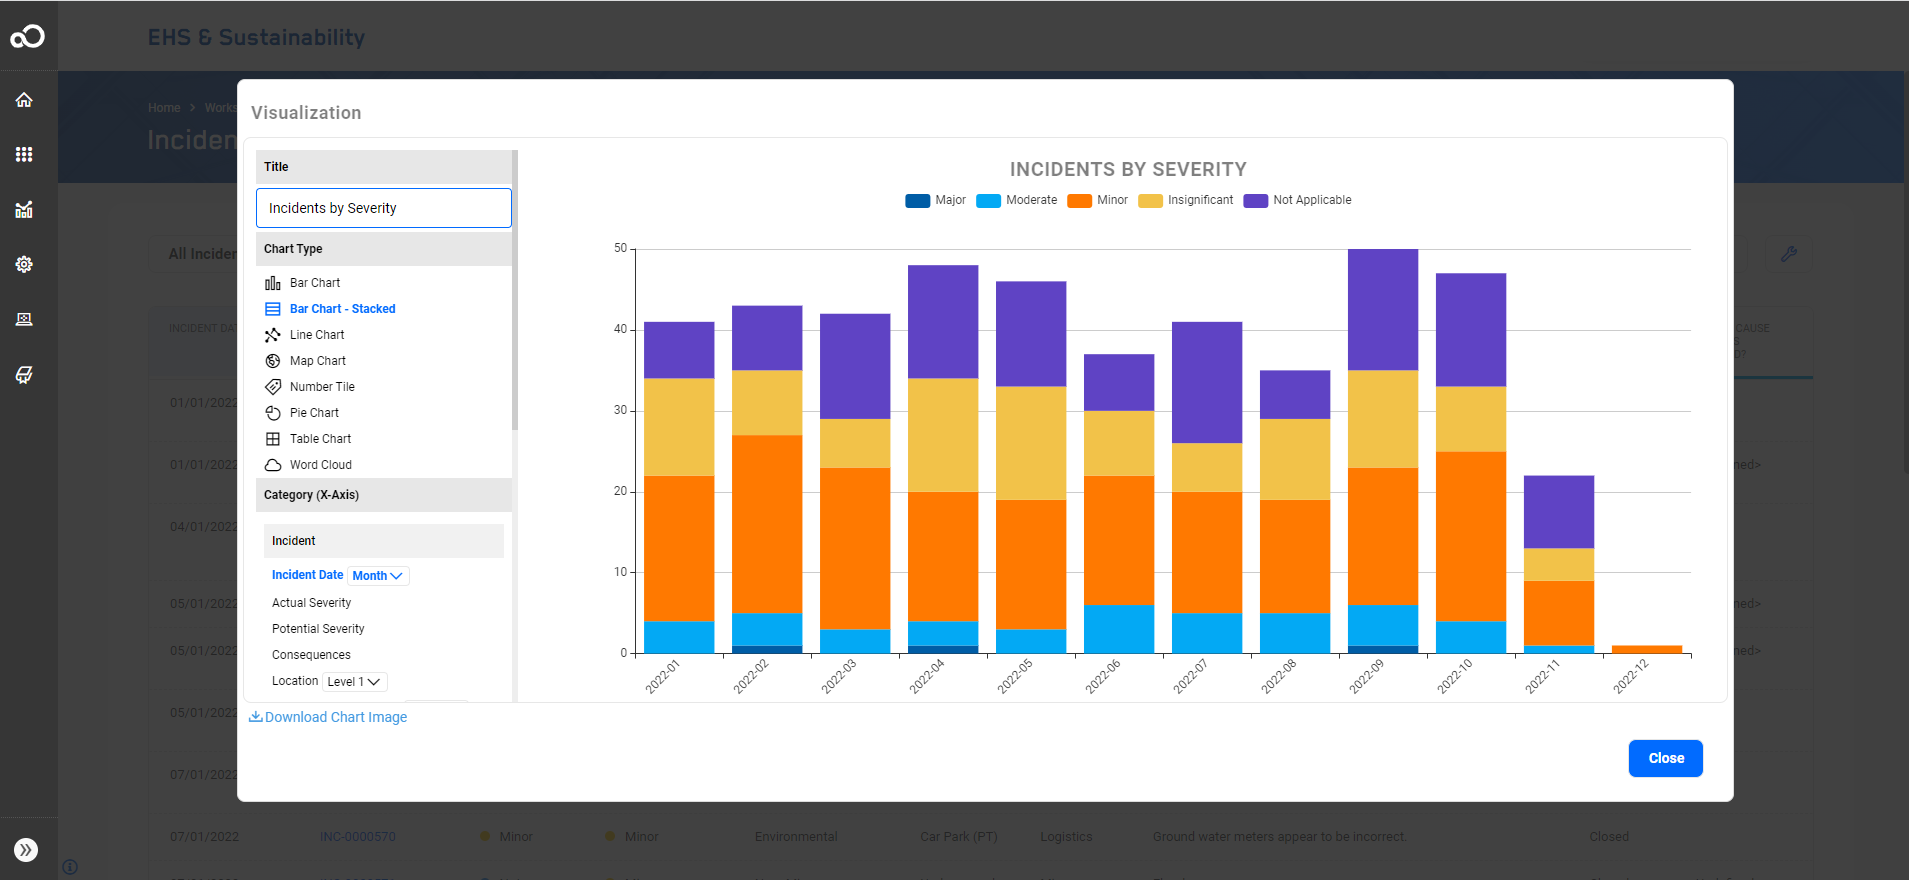Viewport: 1909px width, 880px height.
Task: Click the purple segment of 2022-09 bar
Action: tap(1383, 310)
